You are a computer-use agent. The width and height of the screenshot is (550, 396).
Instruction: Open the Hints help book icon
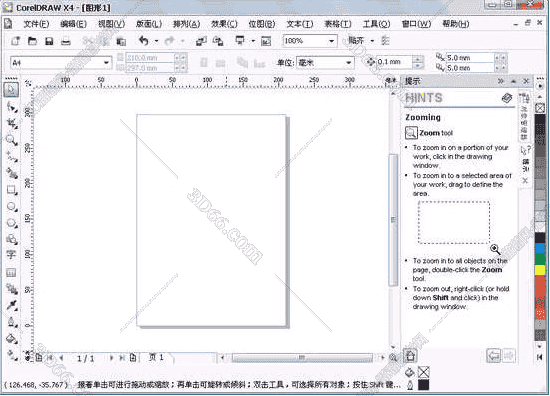pos(507,98)
